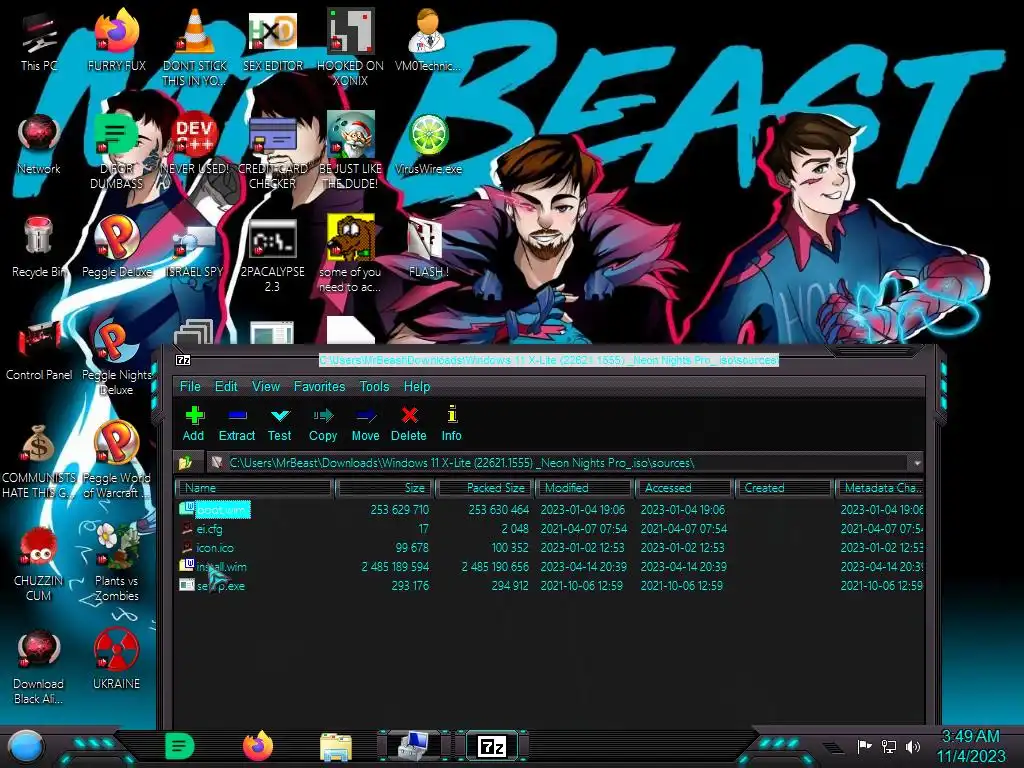1024x768 pixels.
Task: Select the 2PACALYPSE 2.3 console icon
Action: pyautogui.click(x=272, y=256)
